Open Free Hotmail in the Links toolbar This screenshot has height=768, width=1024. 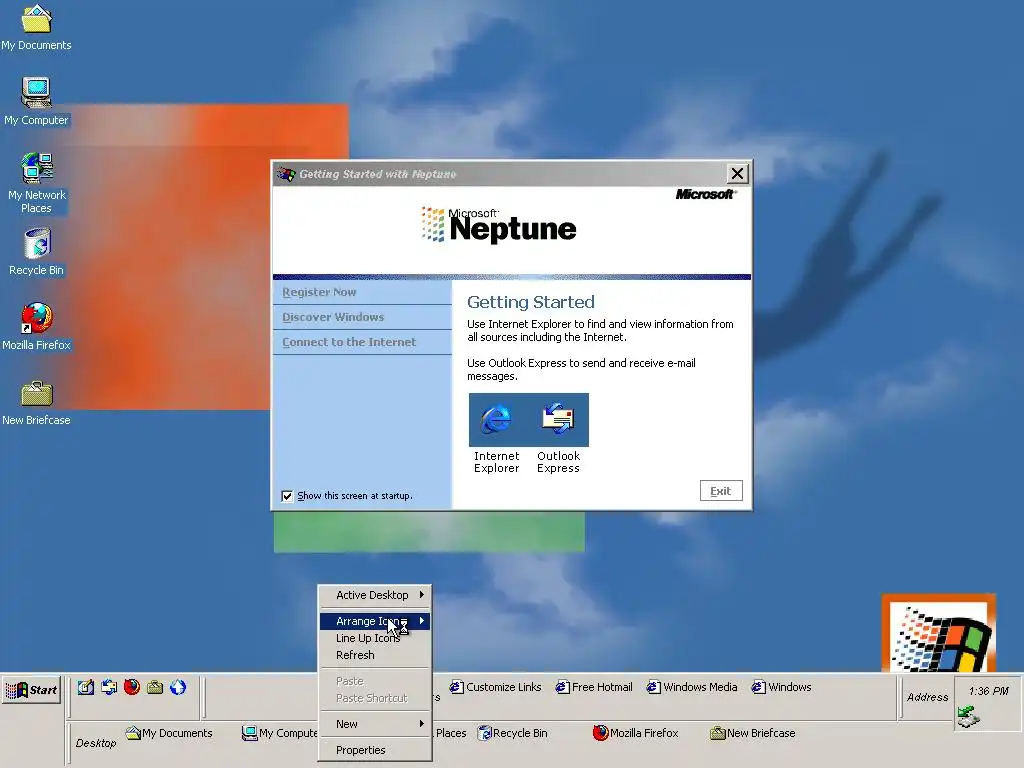tap(594, 687)
